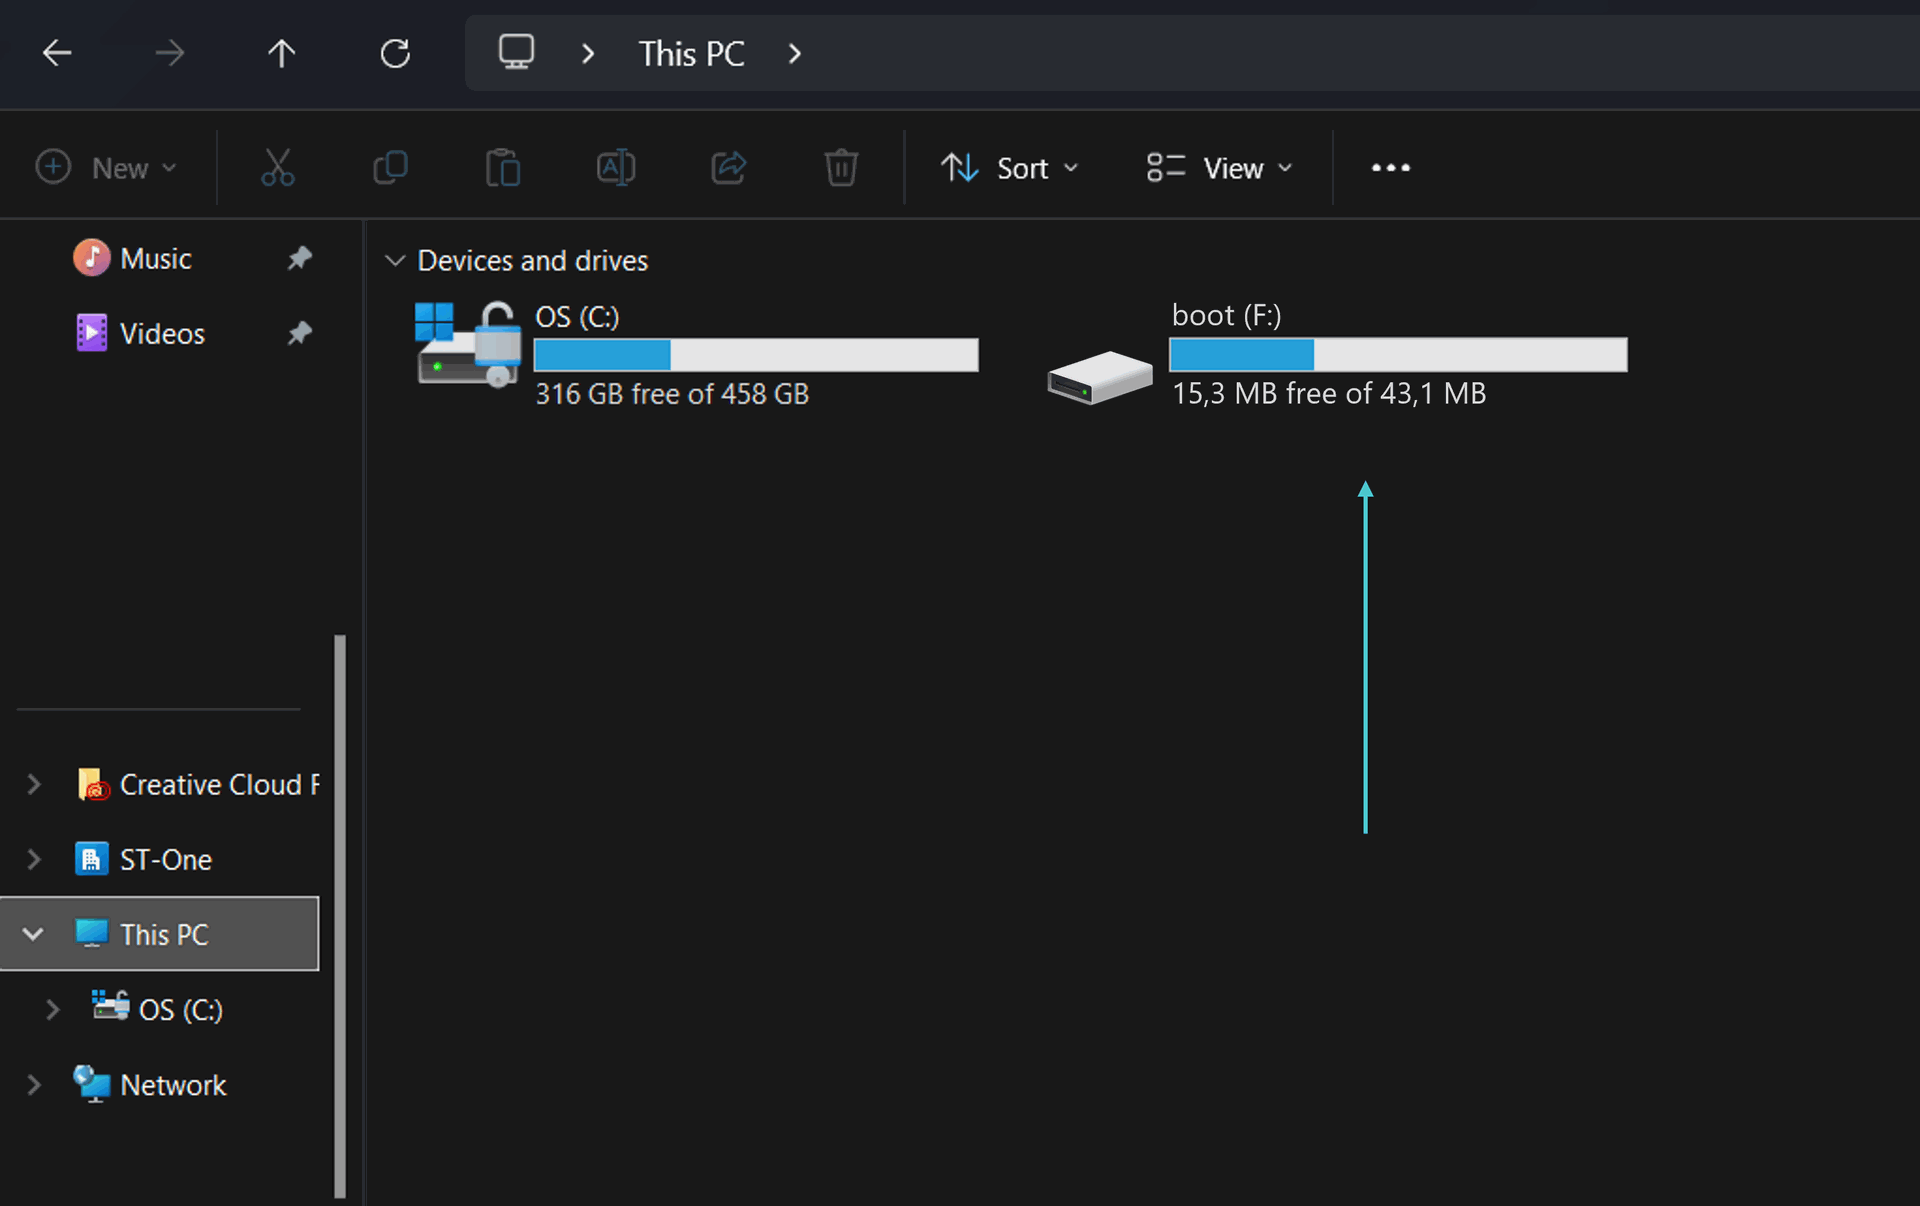
Task: Expand the Network tree node
Action: pyautogui.click(x=34, y=1085)
